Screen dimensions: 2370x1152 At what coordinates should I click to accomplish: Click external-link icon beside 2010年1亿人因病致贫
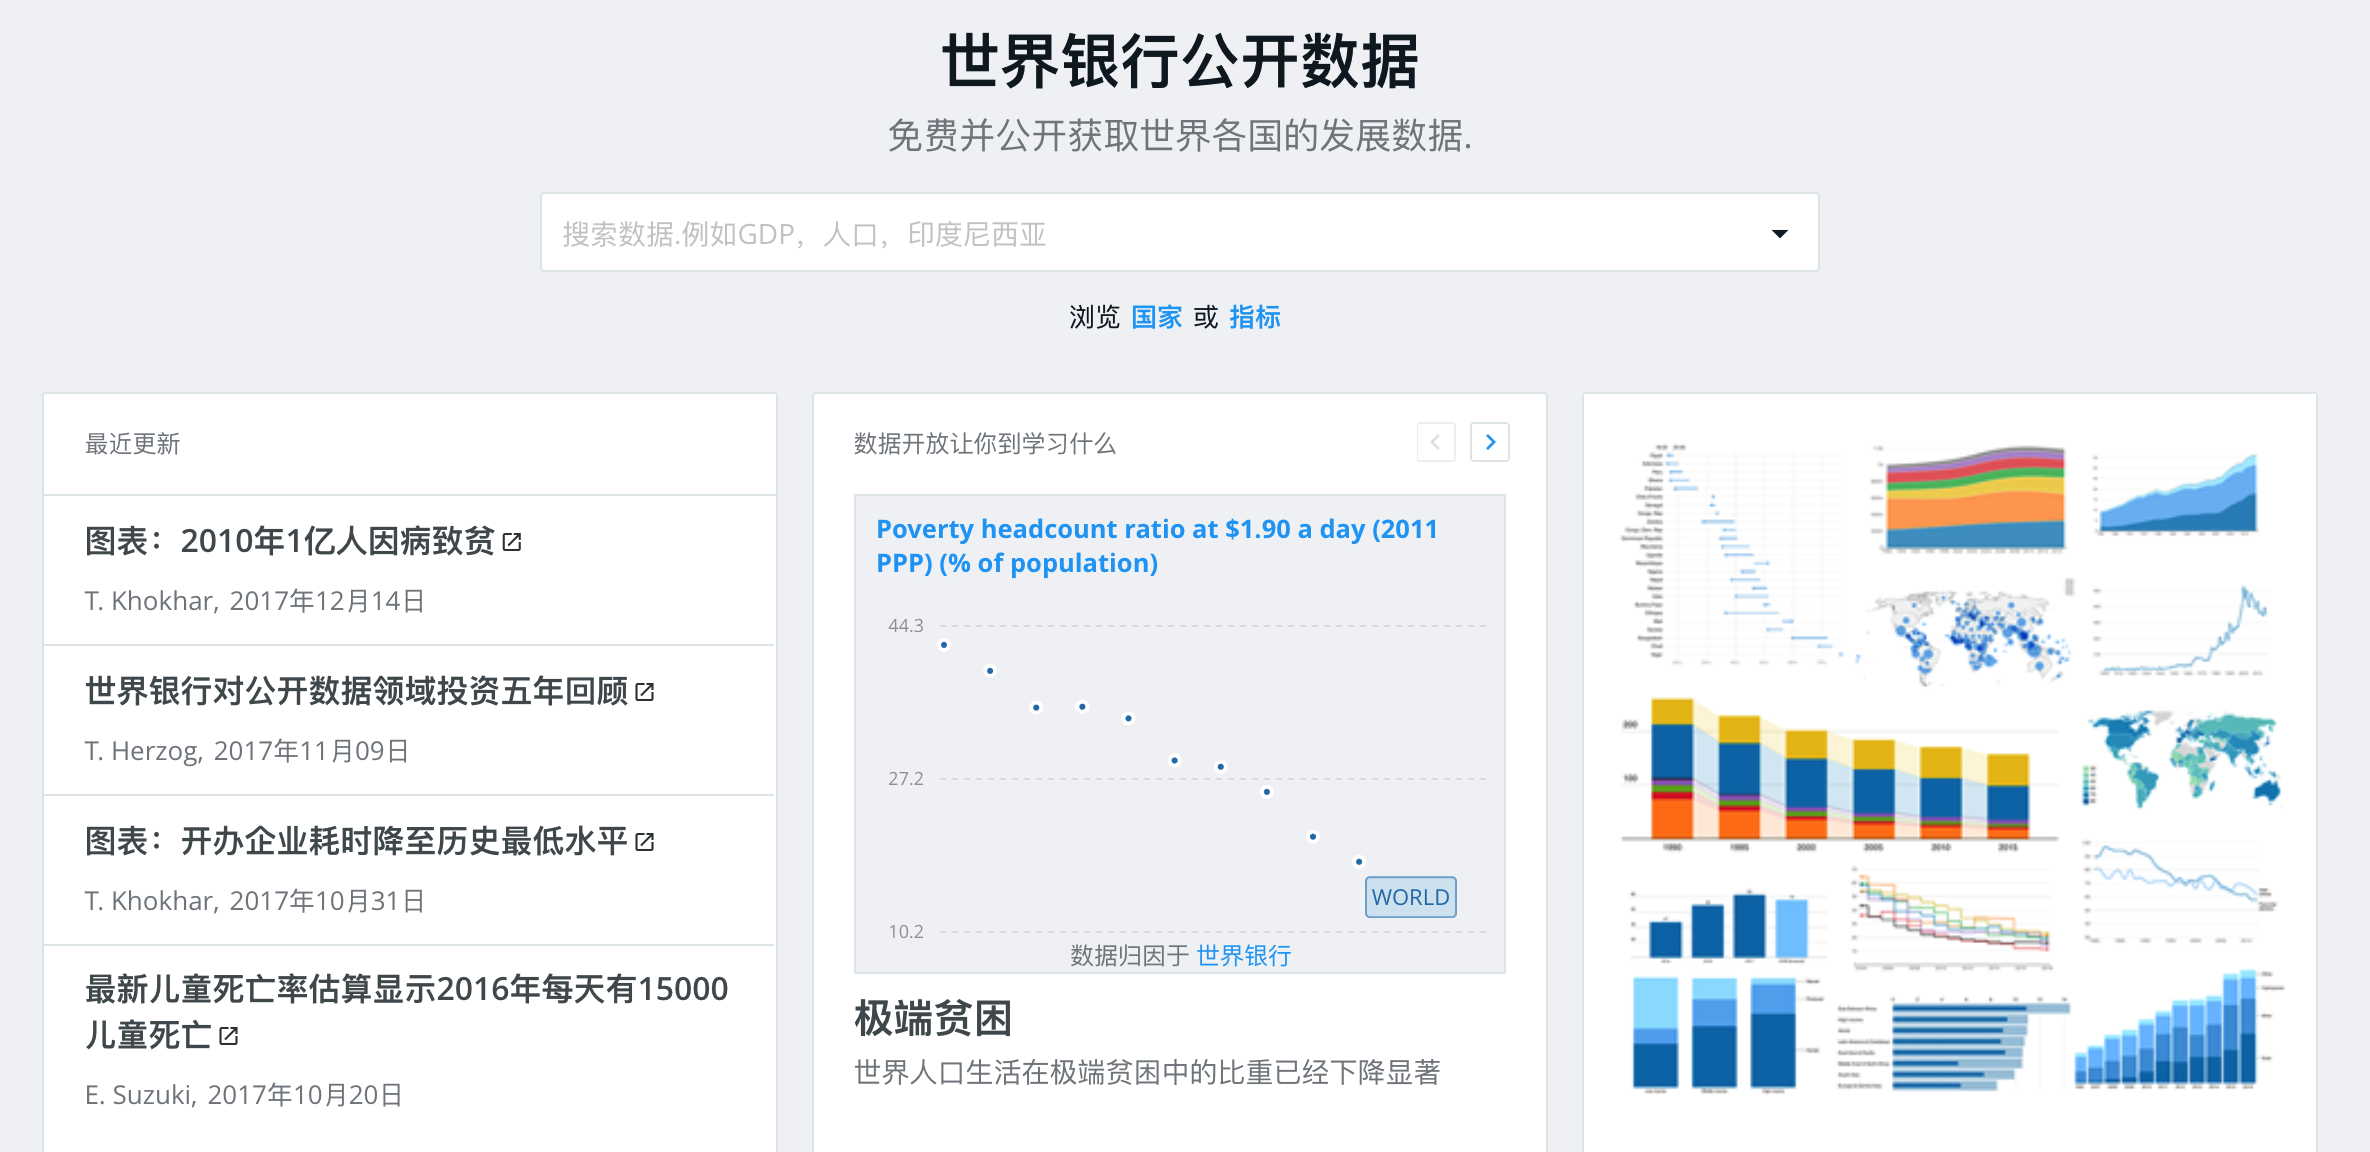(512, 542)
